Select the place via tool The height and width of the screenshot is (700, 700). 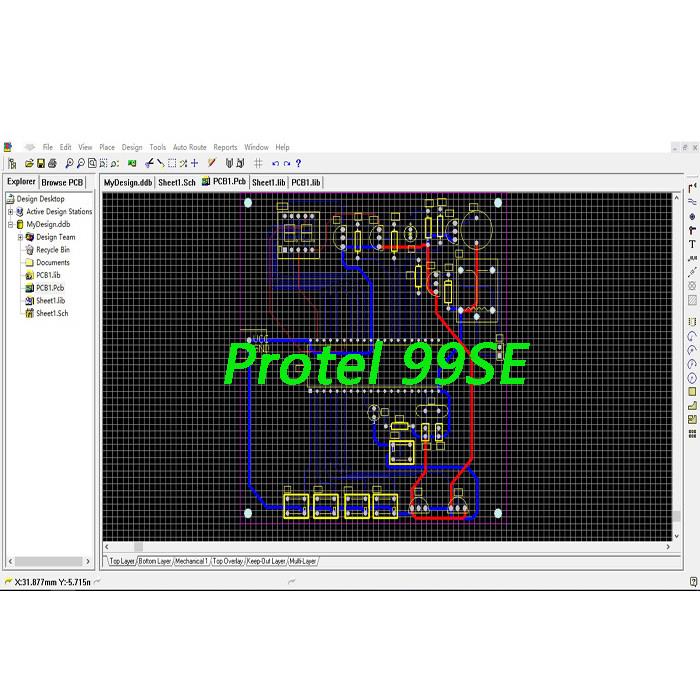click(x=692, y=230)
